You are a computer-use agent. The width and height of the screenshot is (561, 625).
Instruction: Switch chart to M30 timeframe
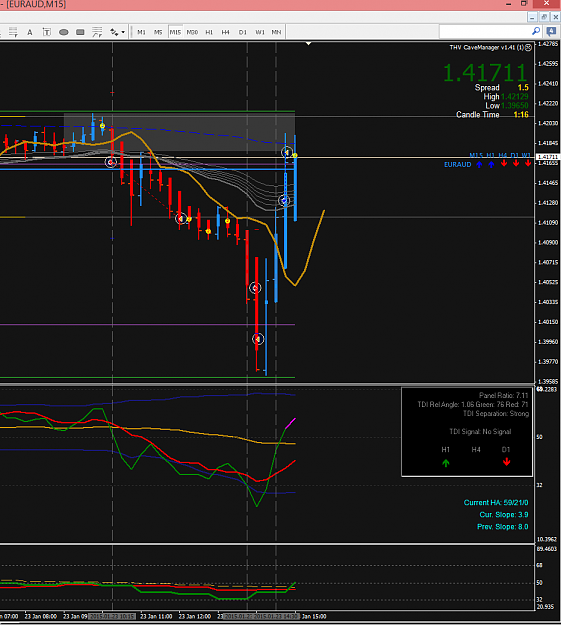tap(192, 32)
